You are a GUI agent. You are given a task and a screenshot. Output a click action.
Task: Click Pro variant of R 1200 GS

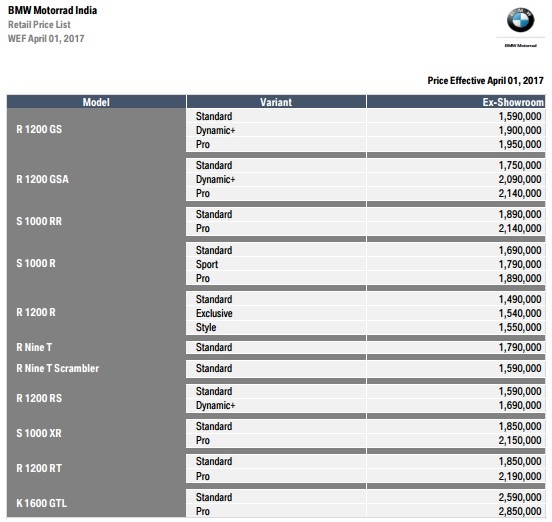tap(203, 144)
